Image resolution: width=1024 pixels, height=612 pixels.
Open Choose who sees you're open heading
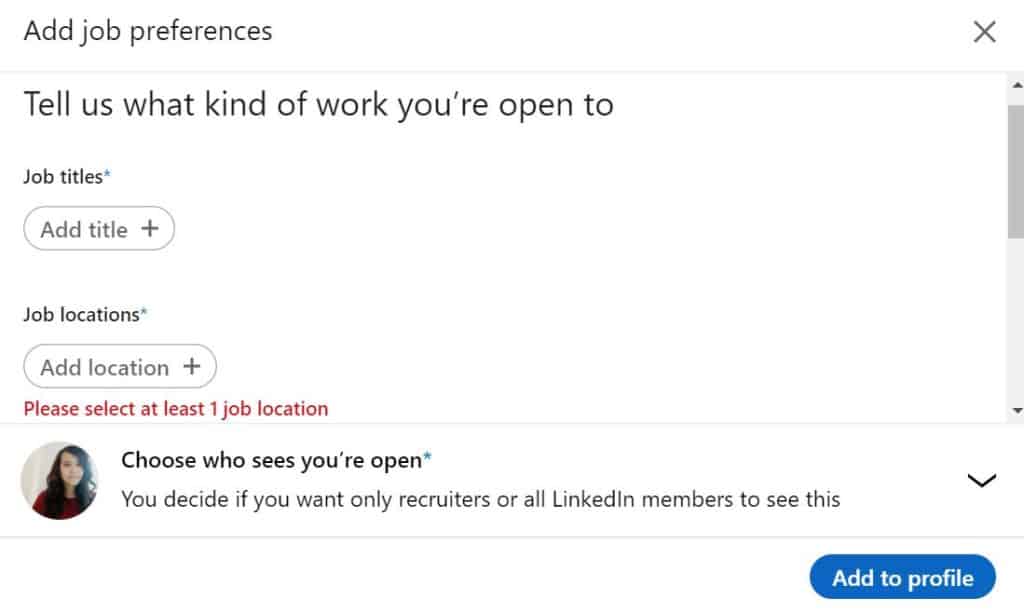coord(272,460)
